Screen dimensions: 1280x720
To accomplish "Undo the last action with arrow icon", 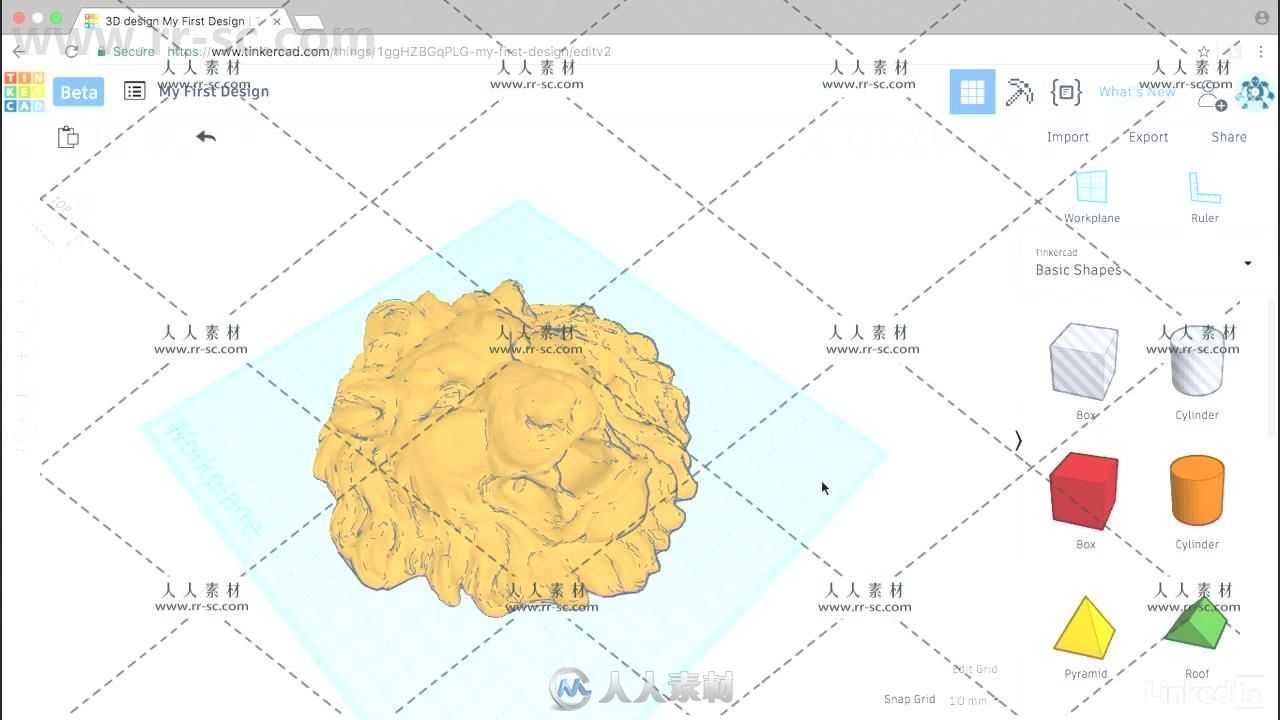I will pos(206,136).
